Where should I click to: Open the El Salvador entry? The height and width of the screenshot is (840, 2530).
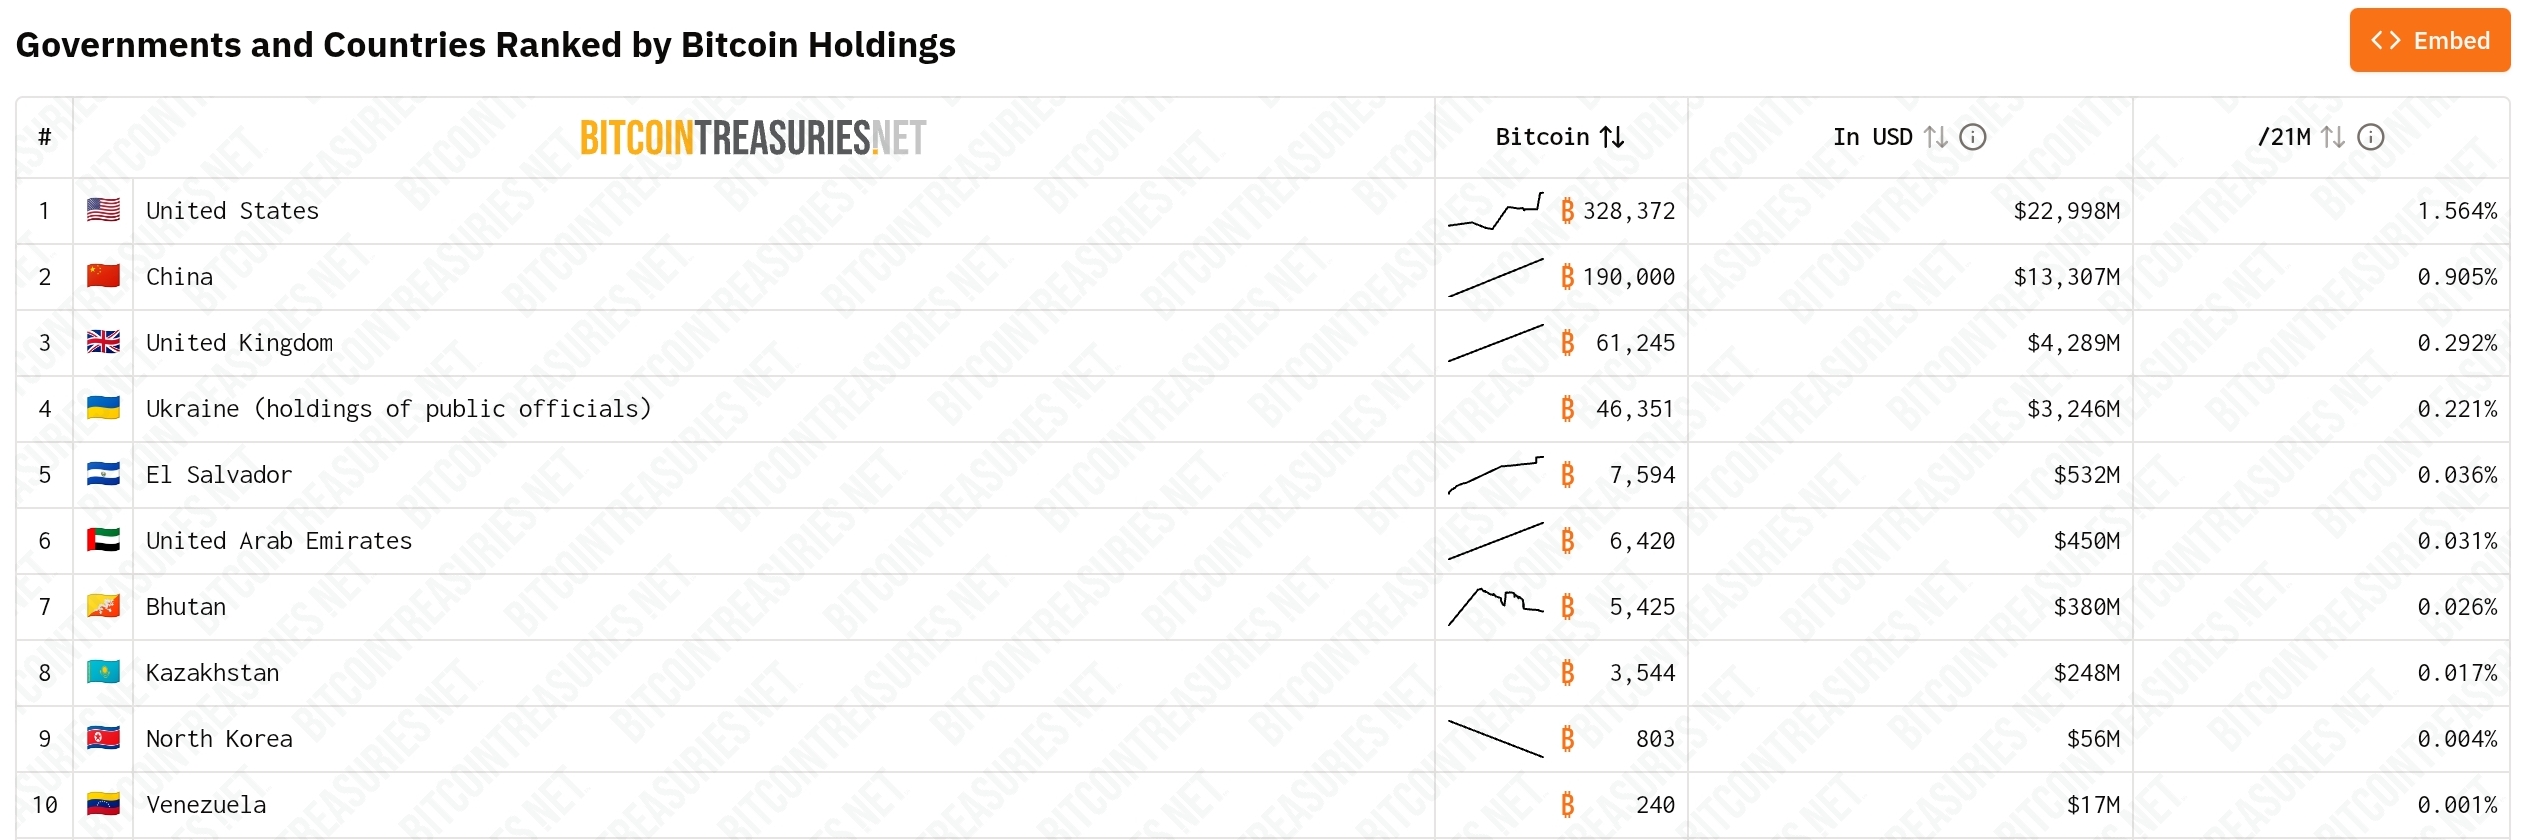pos(219,475)
